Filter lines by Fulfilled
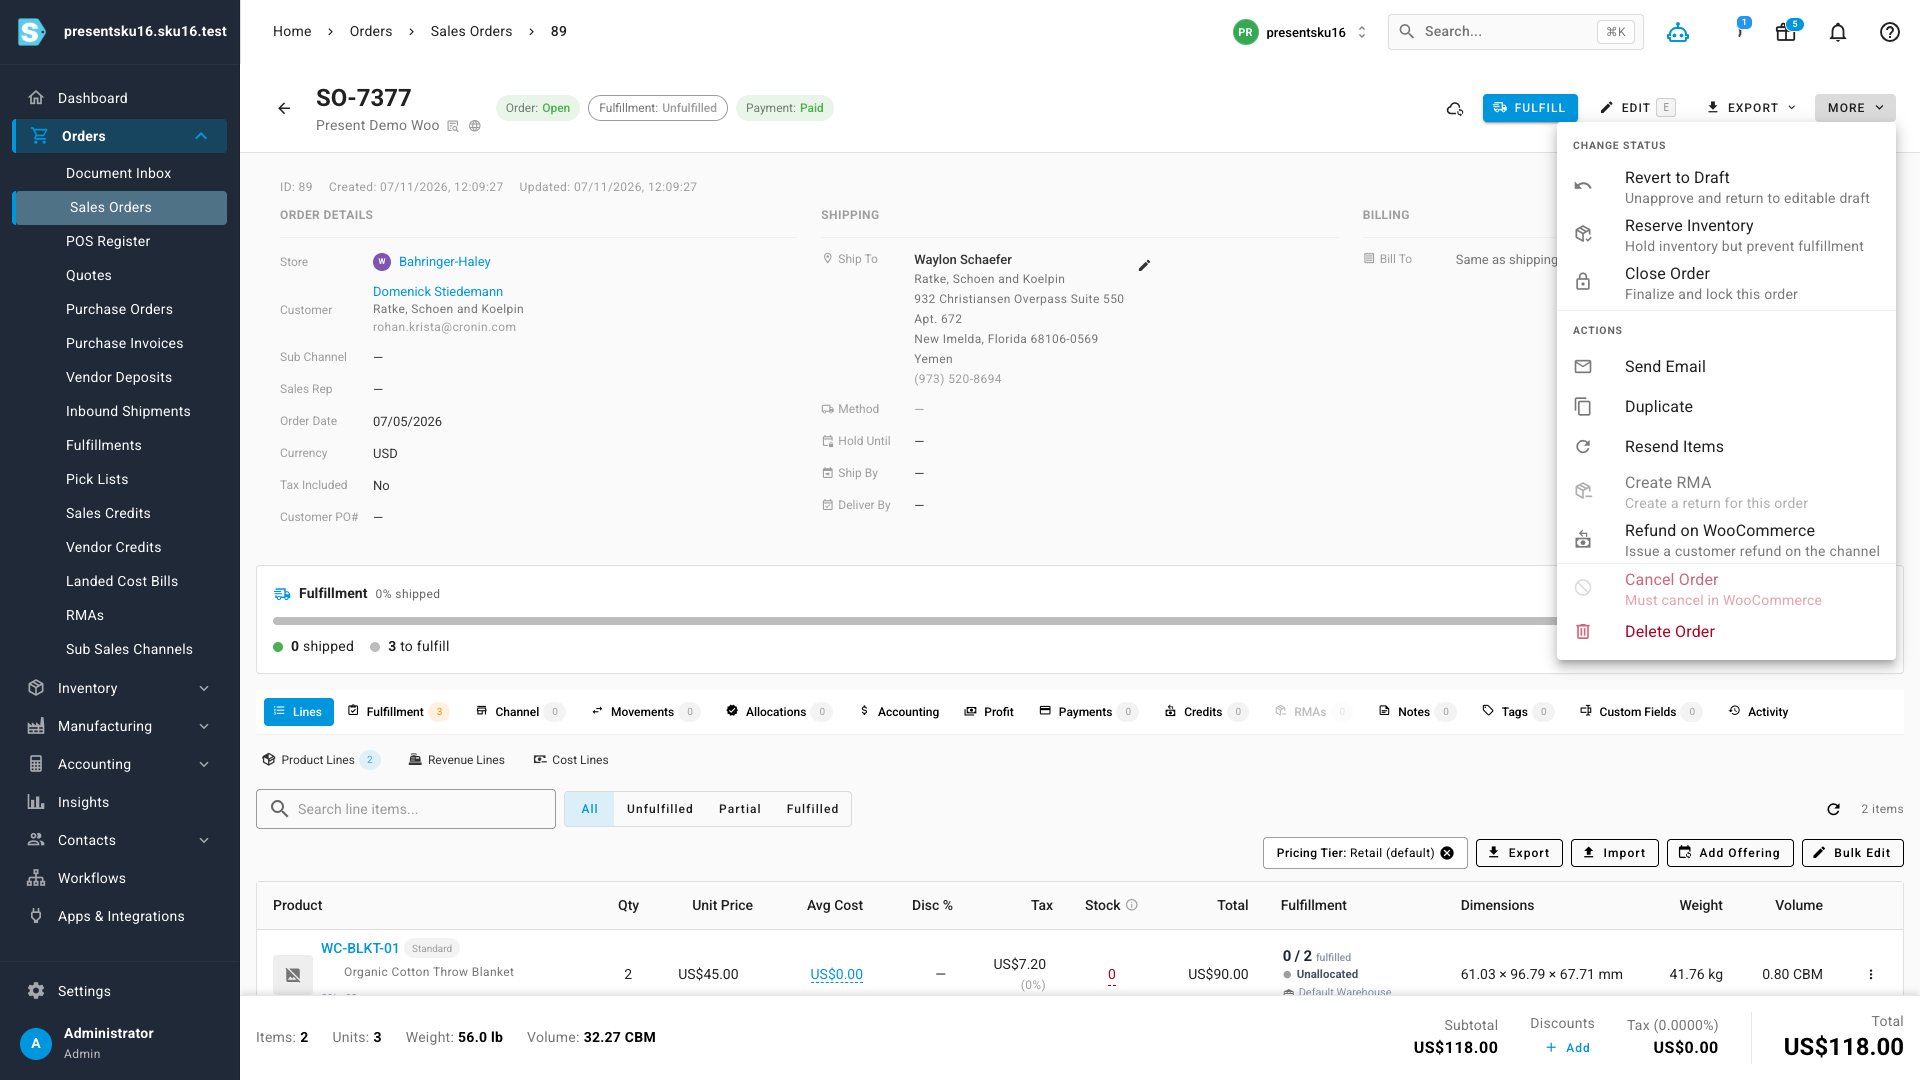This screenshot has width=1920, height=1080. click(x=812, y=809)
